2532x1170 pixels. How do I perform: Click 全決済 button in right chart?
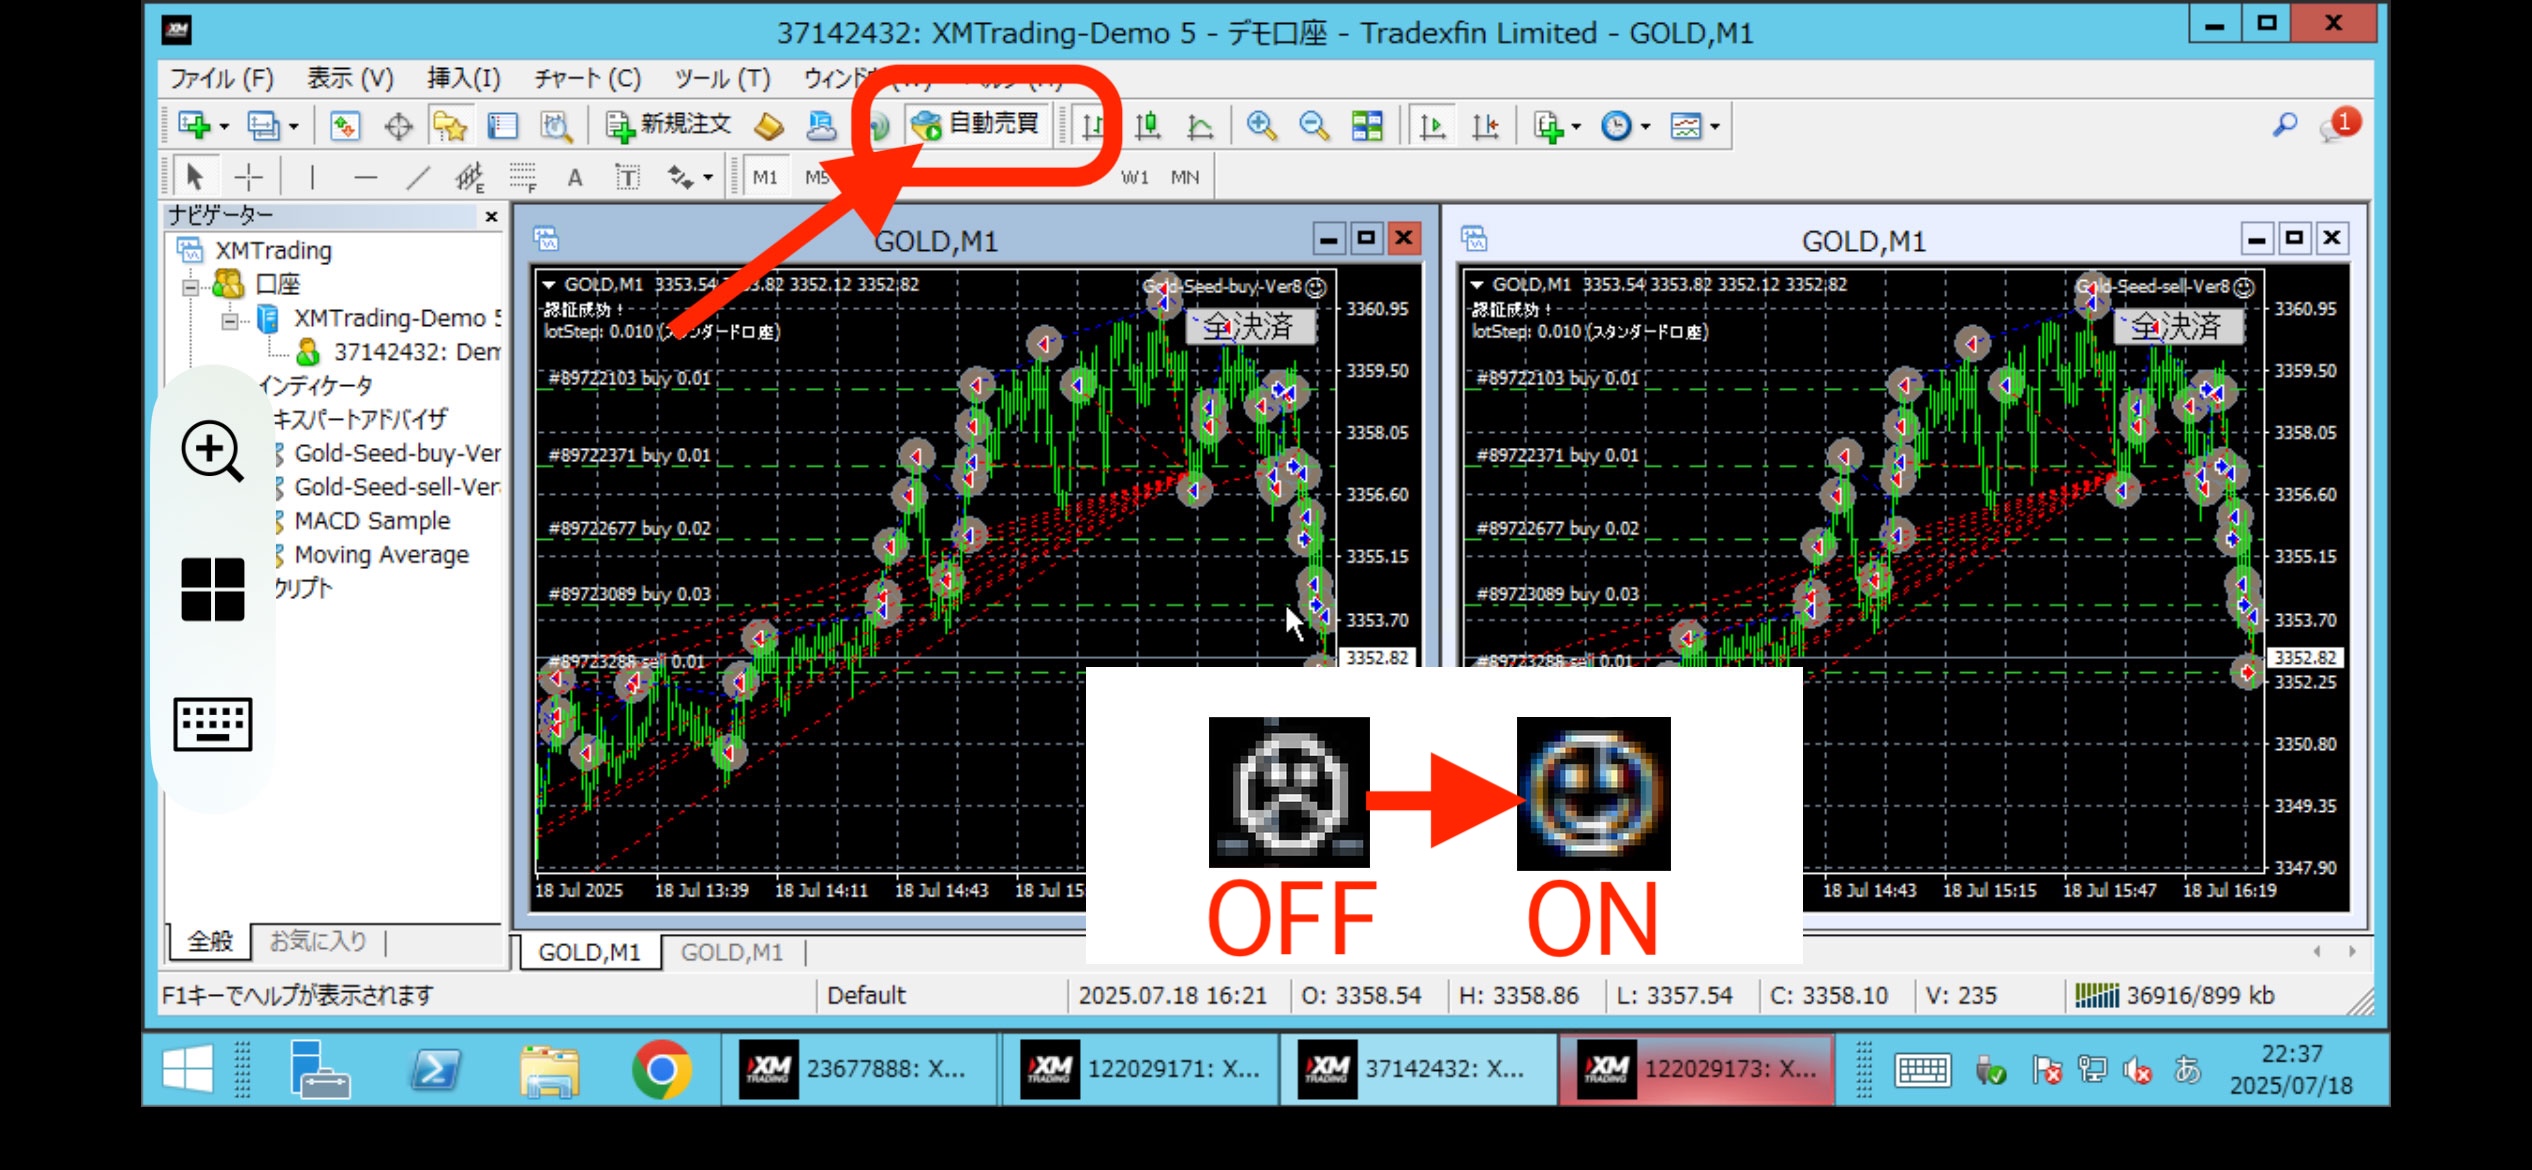[x=2177, y=327]
